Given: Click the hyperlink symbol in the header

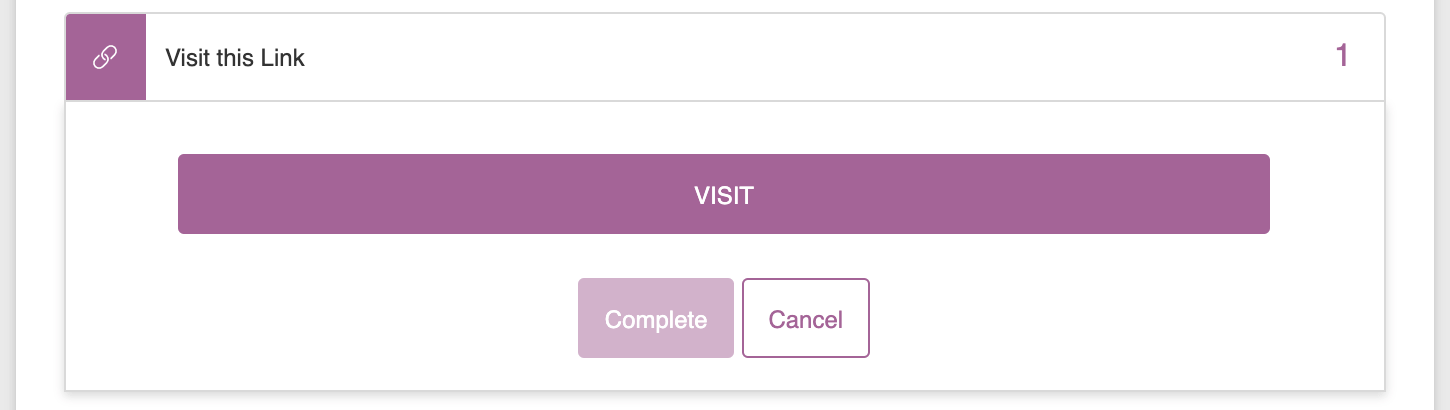Looking at the screenshot, I should point(105,58).
